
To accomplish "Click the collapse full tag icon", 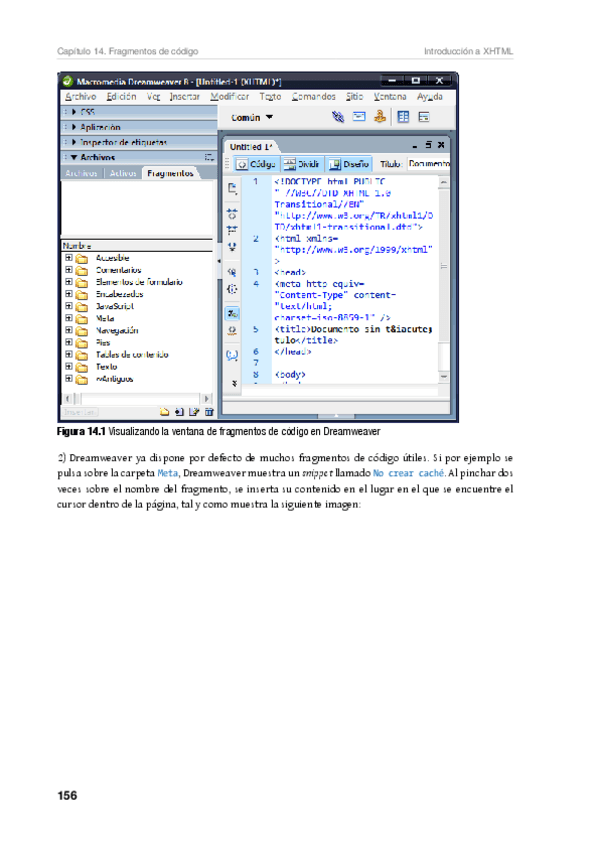I will pos(232,214).
